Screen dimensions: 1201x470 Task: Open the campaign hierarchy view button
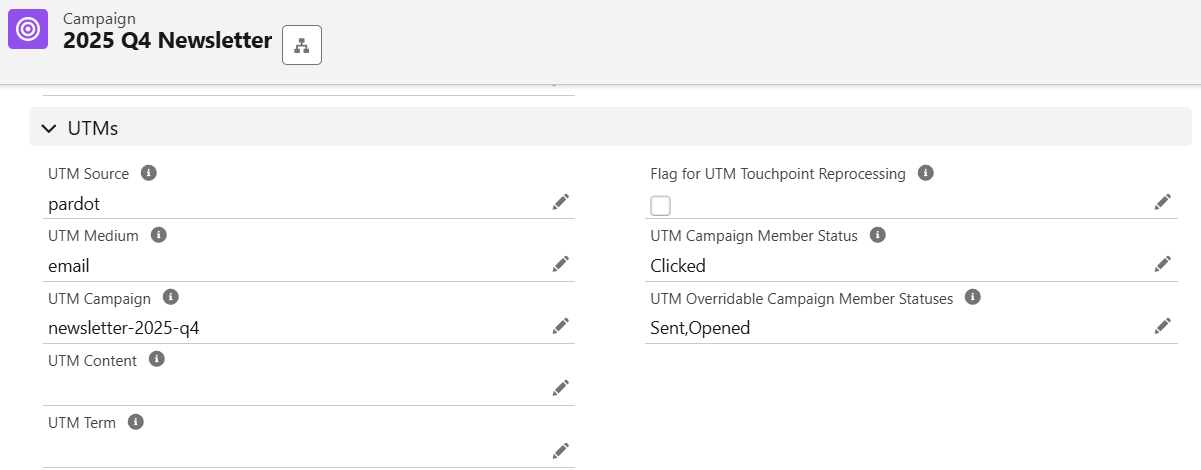click(302, 45)
